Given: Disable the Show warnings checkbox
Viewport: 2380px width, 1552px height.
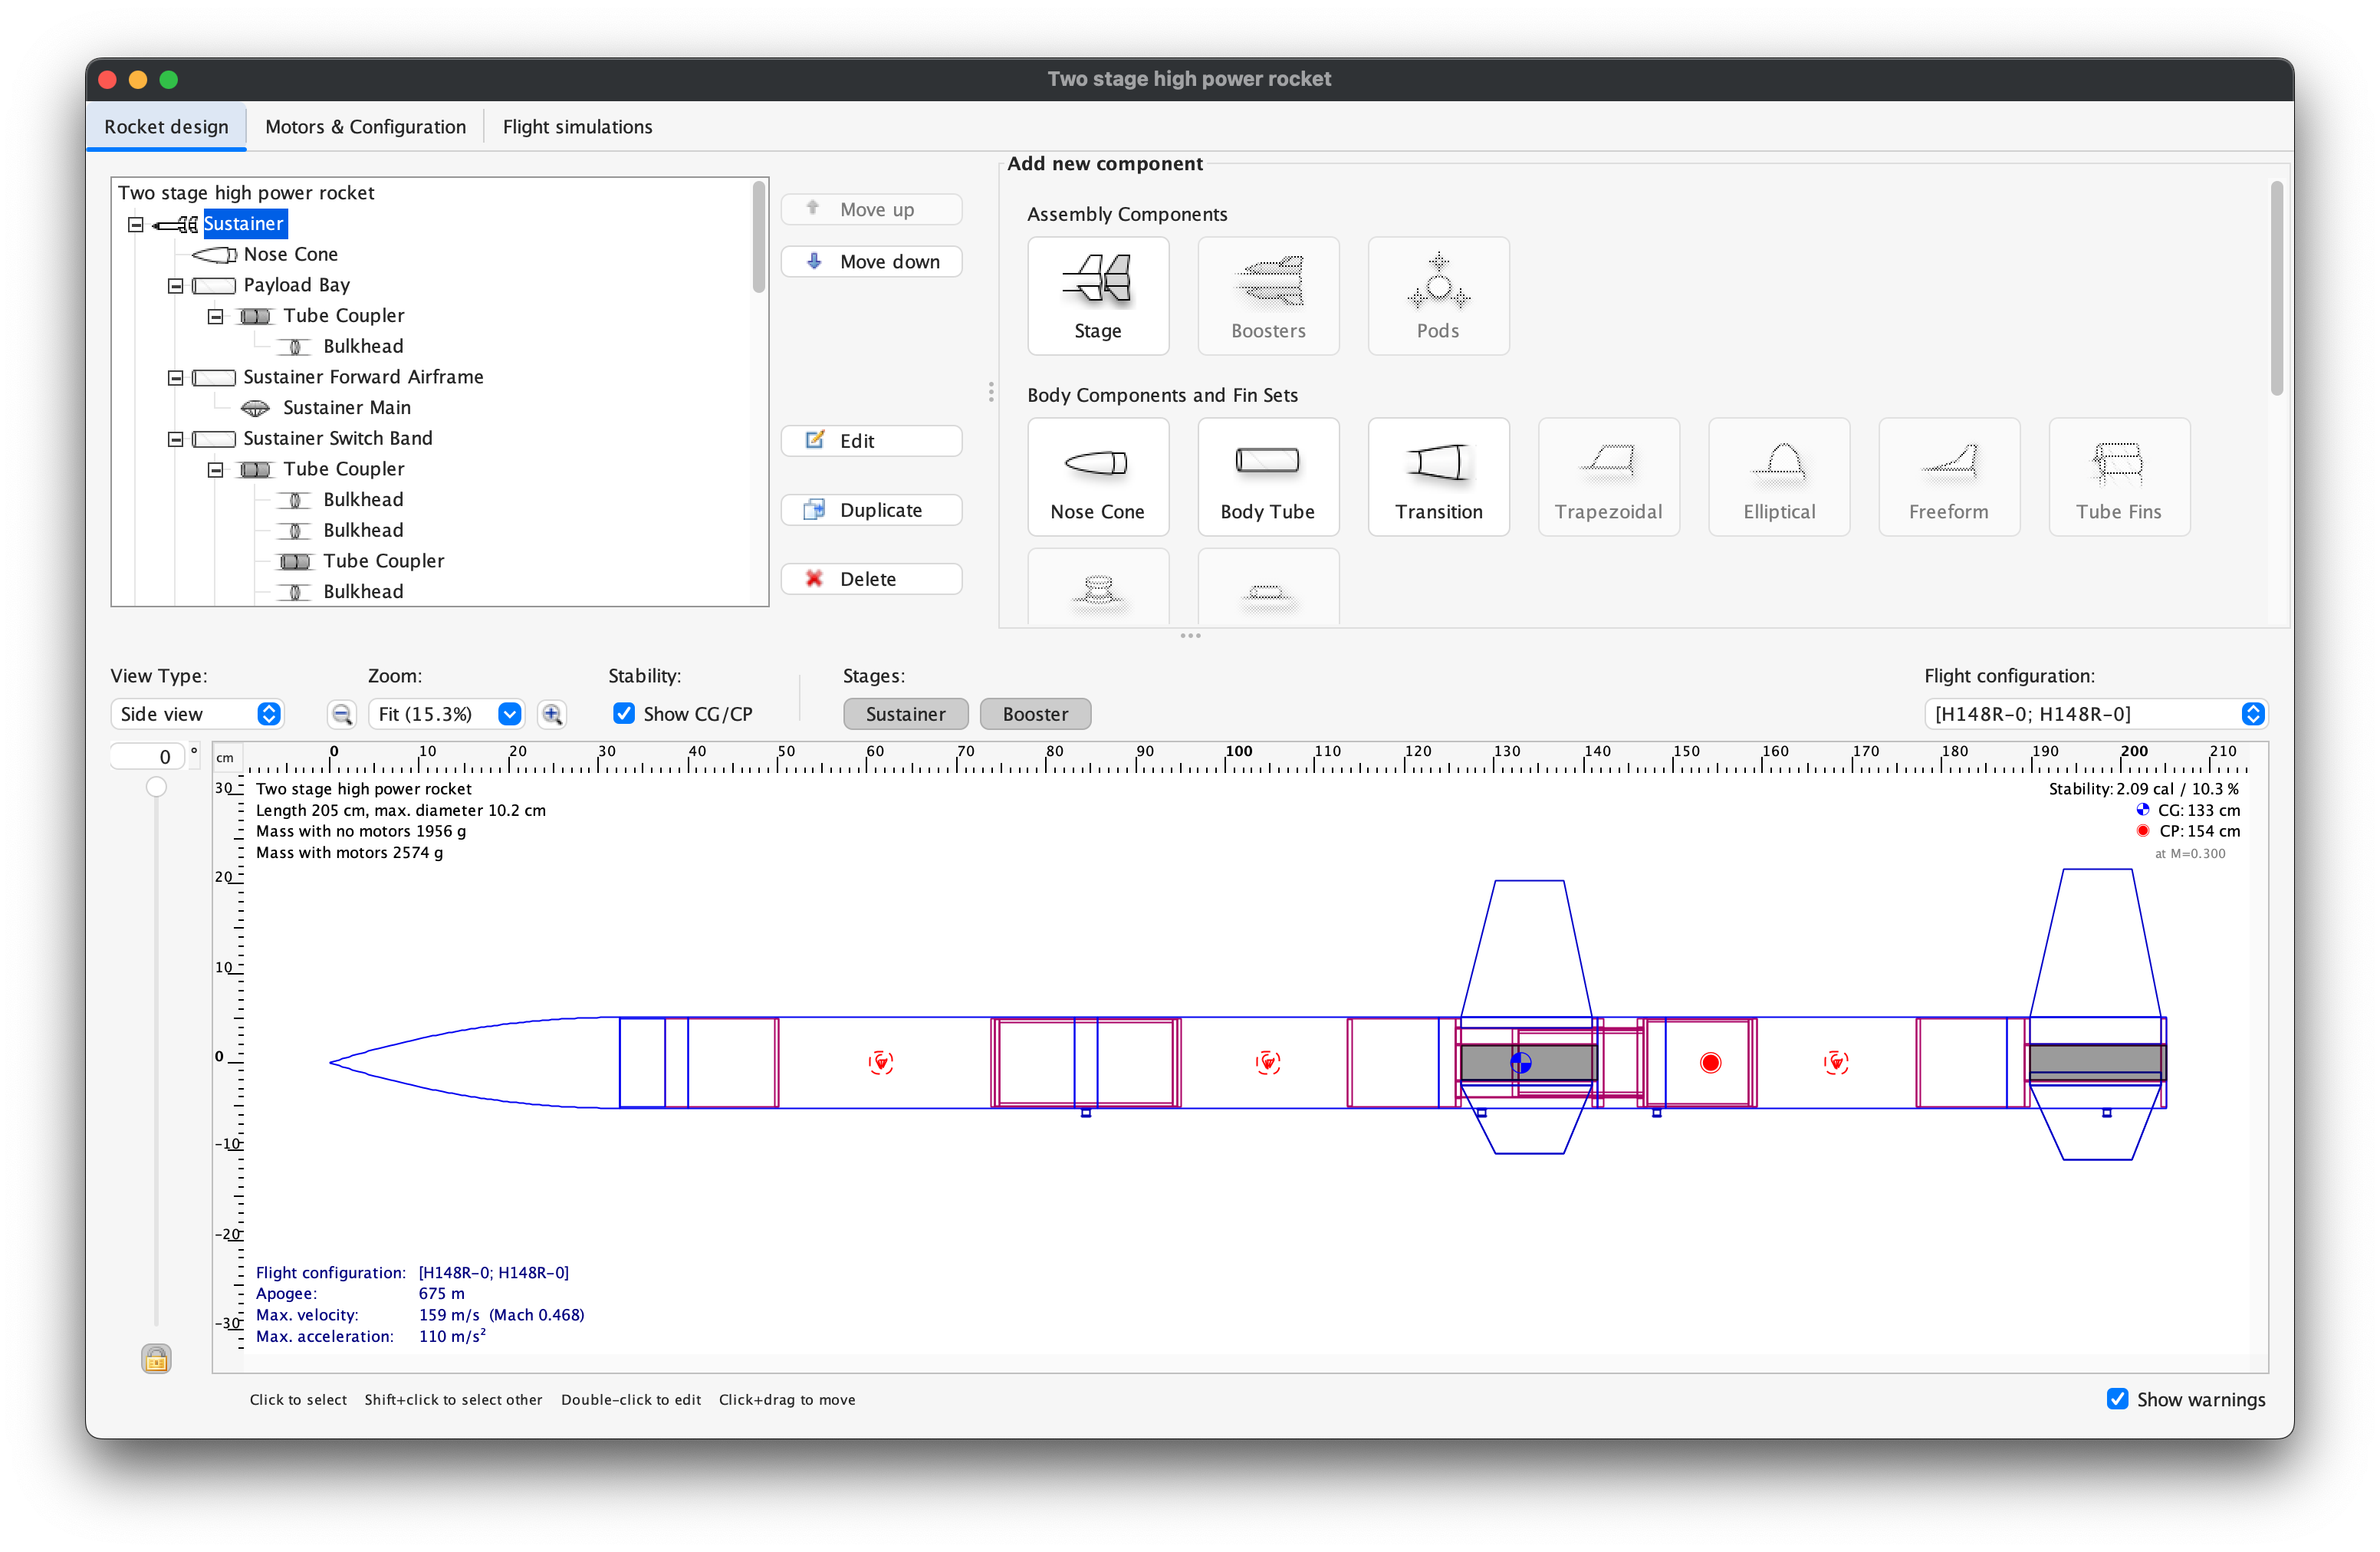Looking at the screenshot, I should pos(2116,1399).
